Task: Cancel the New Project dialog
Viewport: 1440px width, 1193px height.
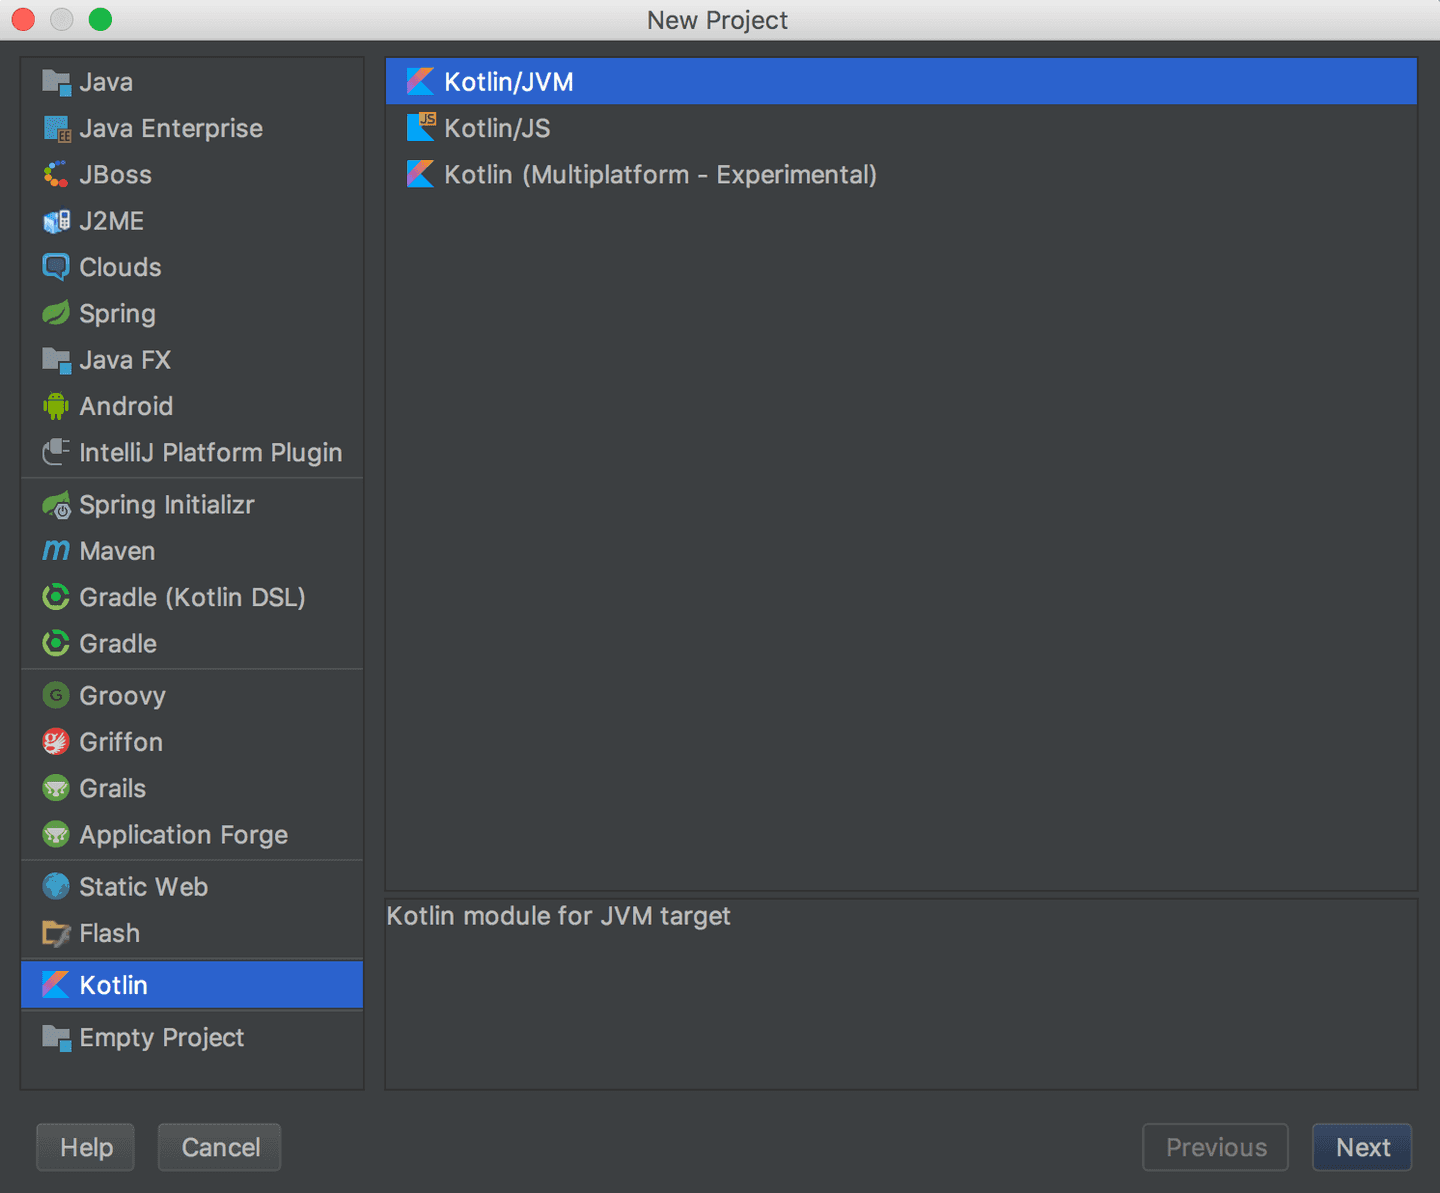Action: tap(220, 1147)
